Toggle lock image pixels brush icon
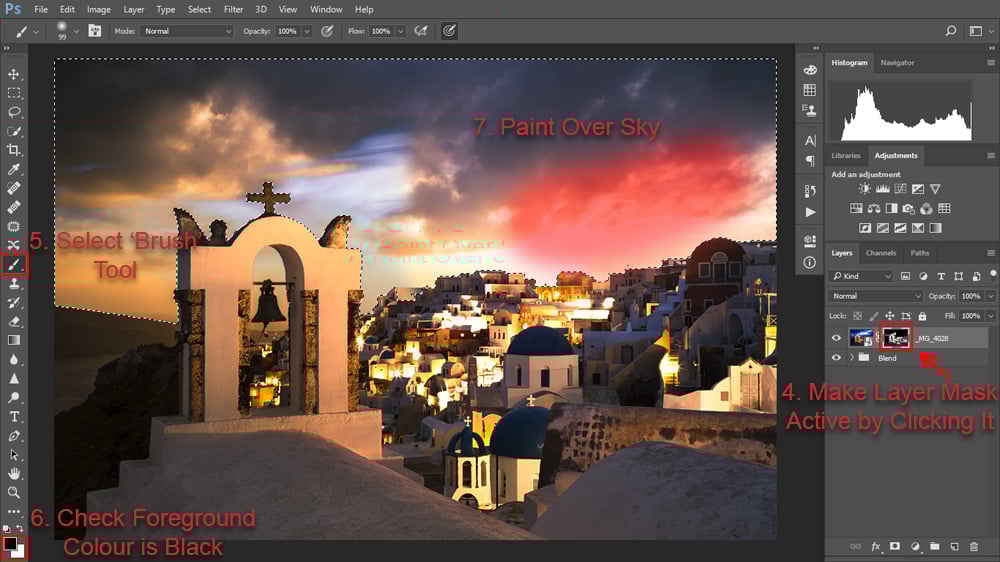 pos(873,316)
